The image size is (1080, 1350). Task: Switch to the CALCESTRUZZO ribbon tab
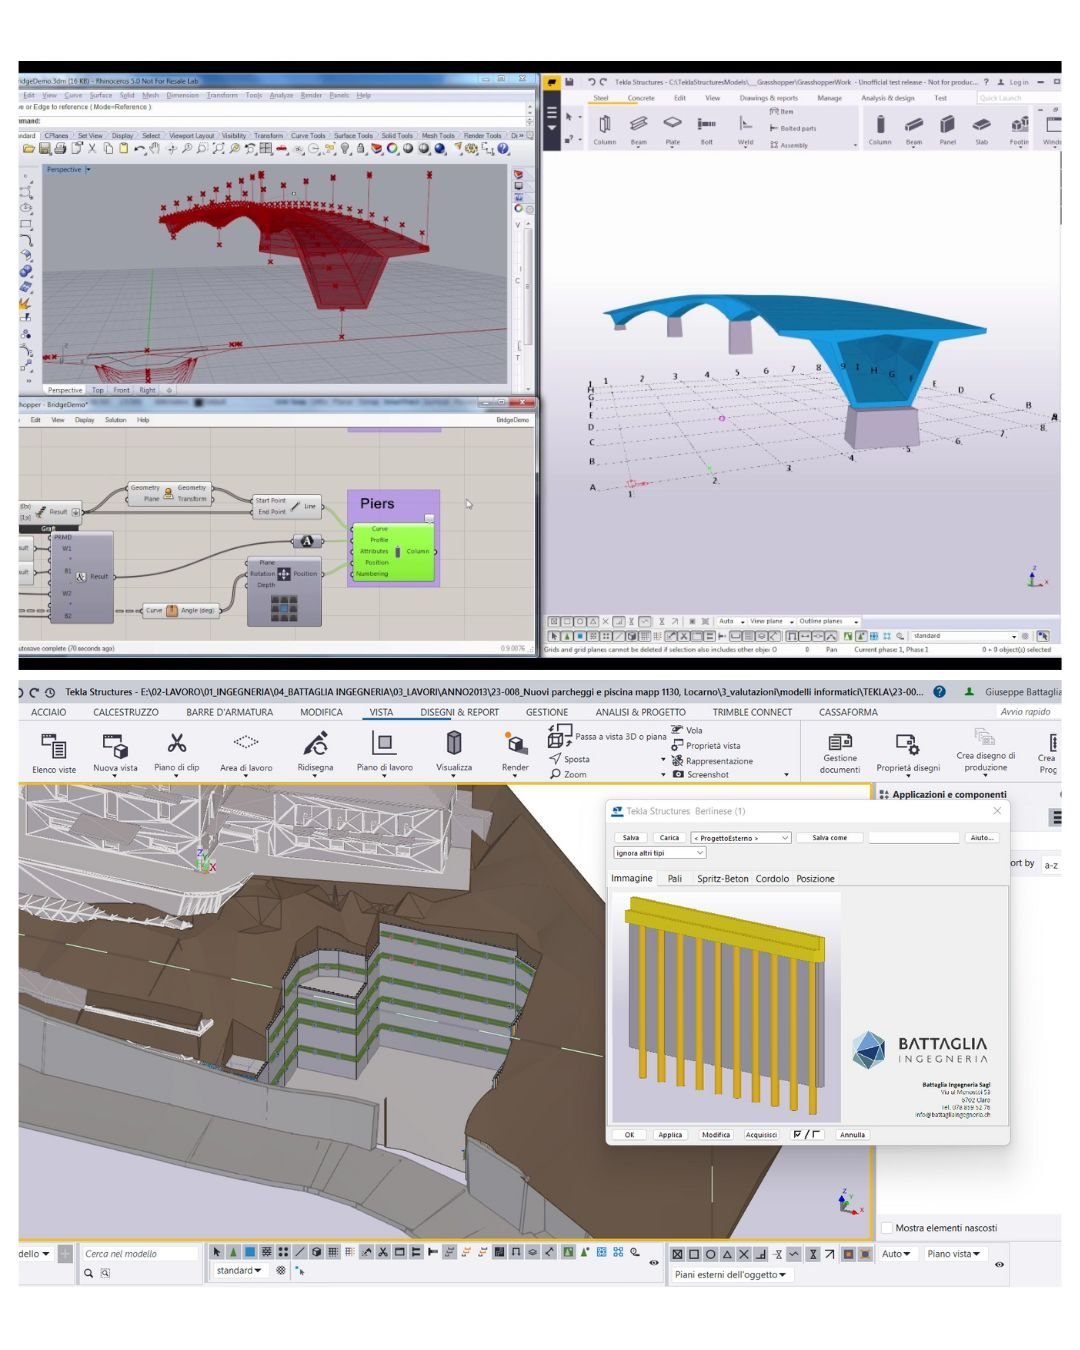coord(126,712)
